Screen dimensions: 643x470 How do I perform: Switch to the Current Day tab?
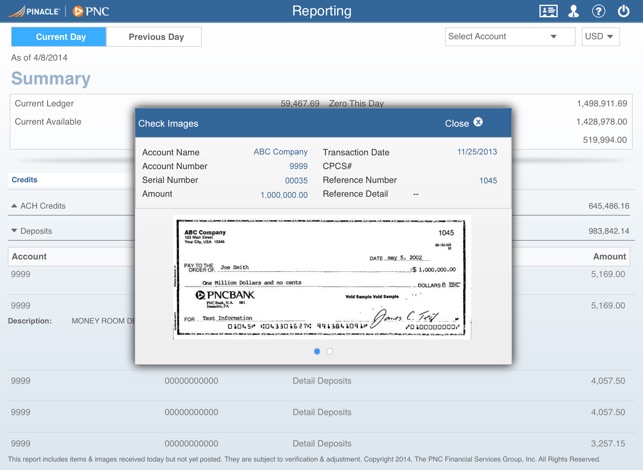[x=59, y=37]
